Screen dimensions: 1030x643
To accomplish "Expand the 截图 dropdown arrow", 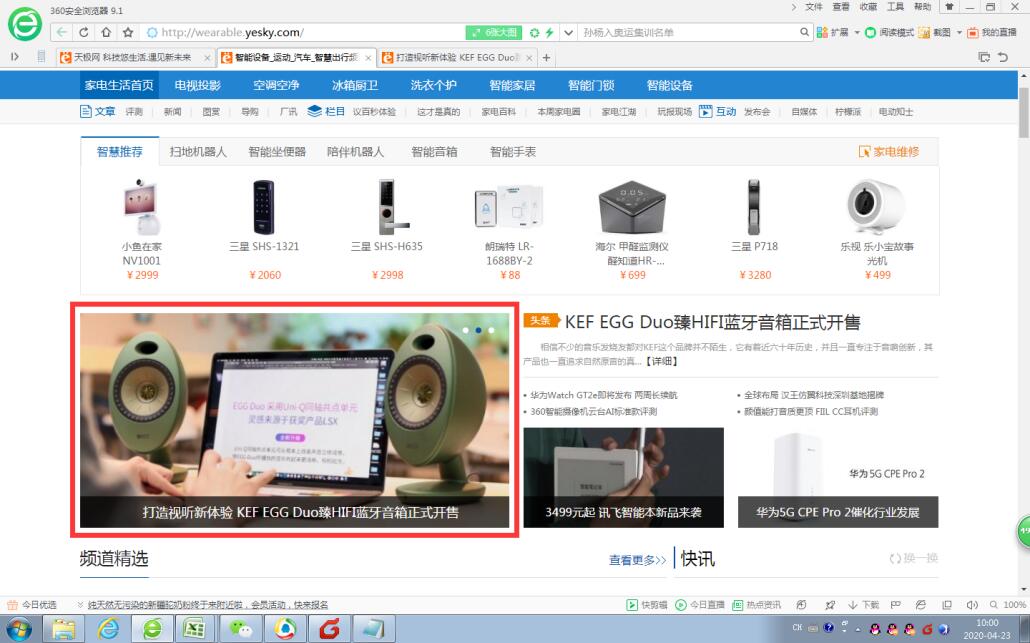I will (x=959, y=32).
